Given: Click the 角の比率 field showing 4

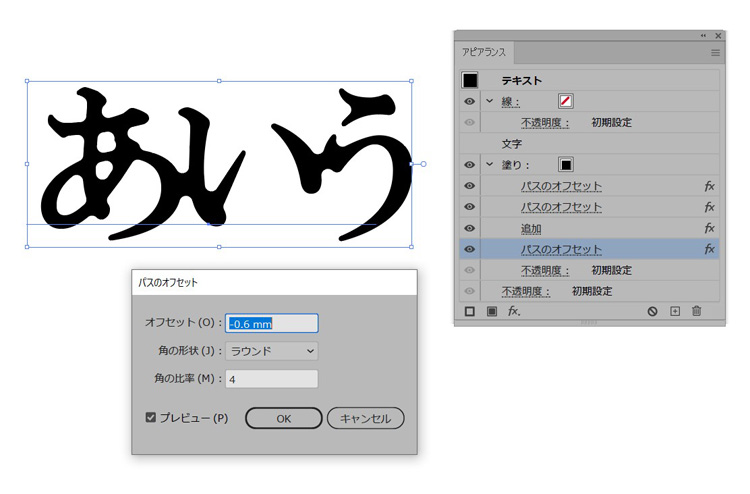Looking at the screenshot, I should 272,379.
